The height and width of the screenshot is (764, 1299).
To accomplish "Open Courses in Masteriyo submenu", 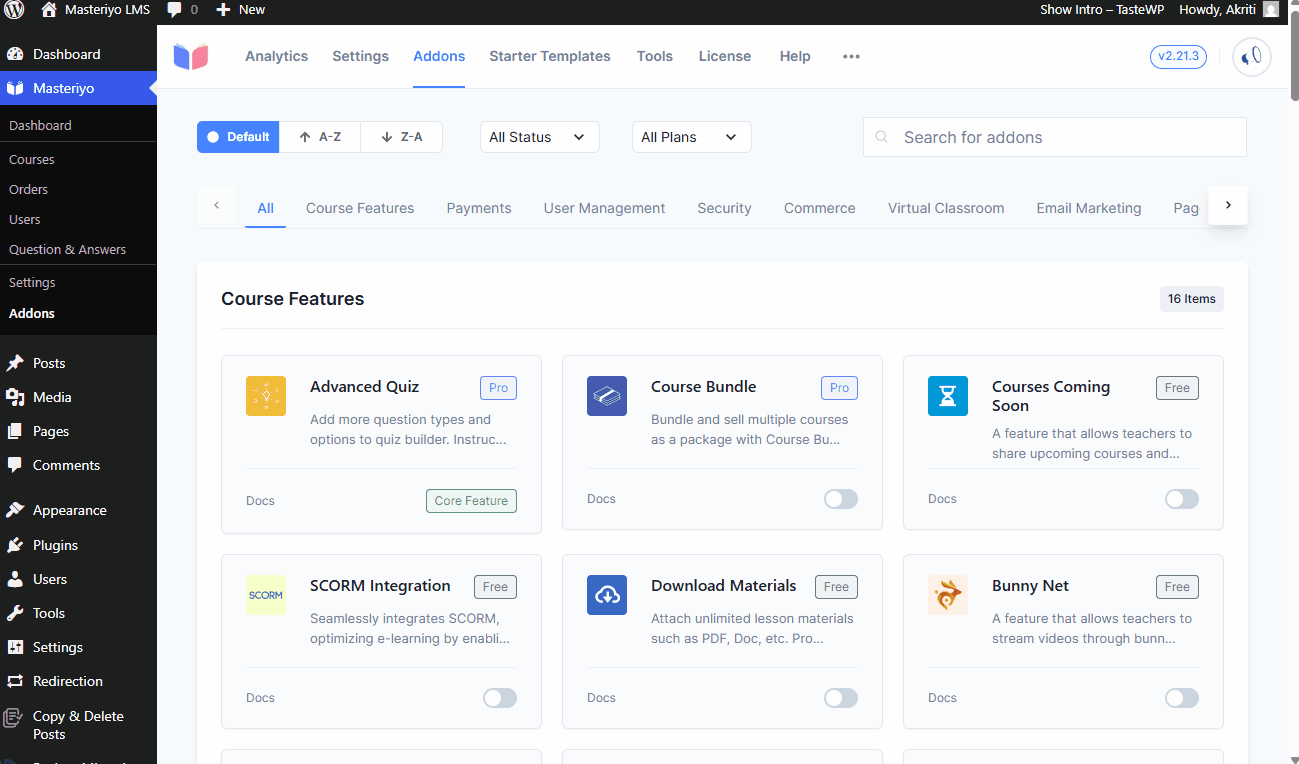I will click(32, 159).
